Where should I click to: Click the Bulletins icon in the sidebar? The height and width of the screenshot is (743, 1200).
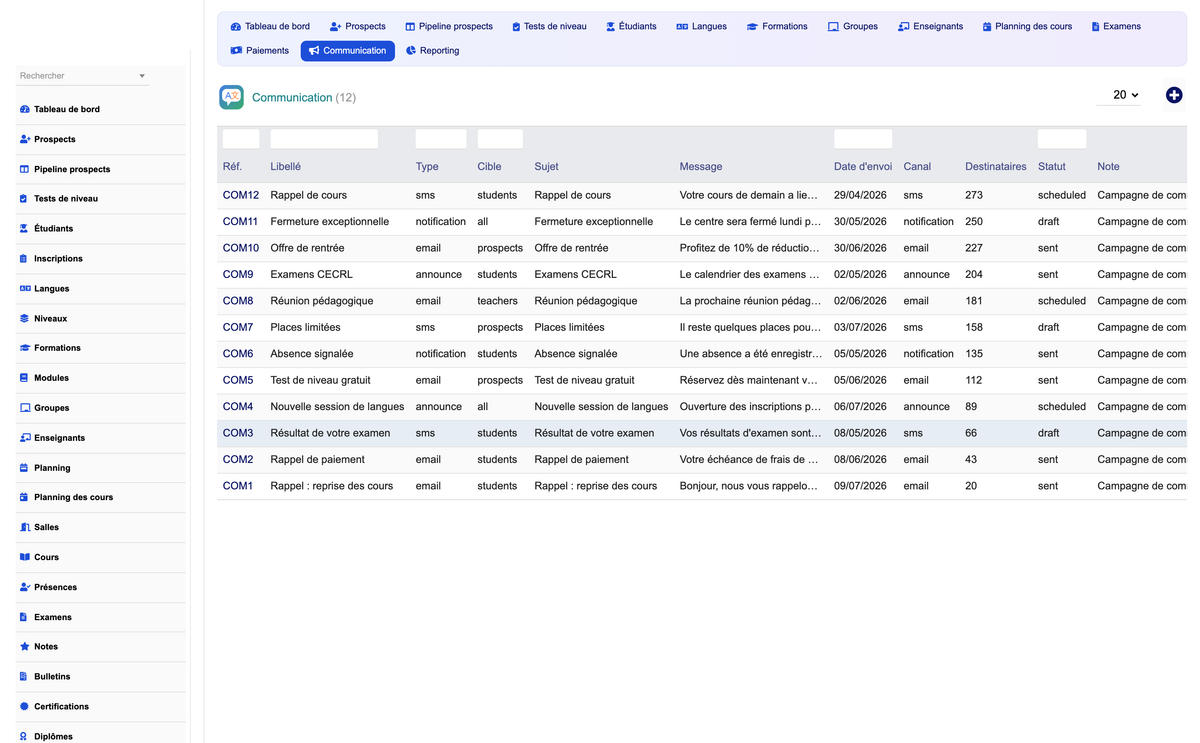tap(24, 677)
